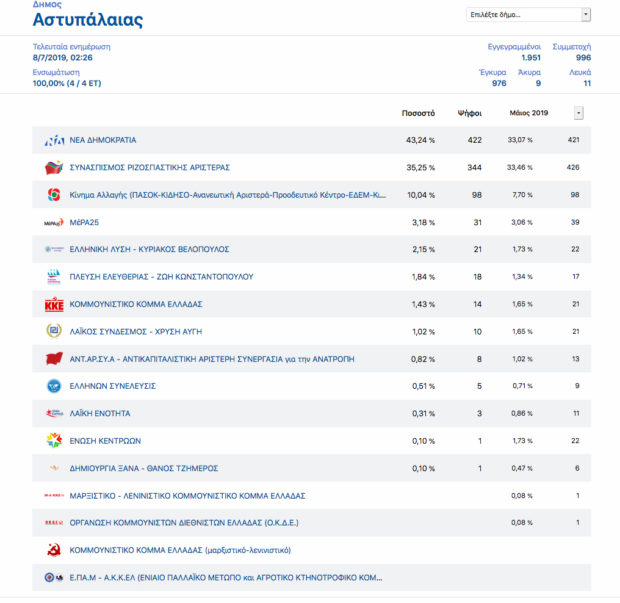Click Νέα Δημοκρατία percentage 43,24 %
This screenshot has width=620, height=603.
tap(420, 140)
